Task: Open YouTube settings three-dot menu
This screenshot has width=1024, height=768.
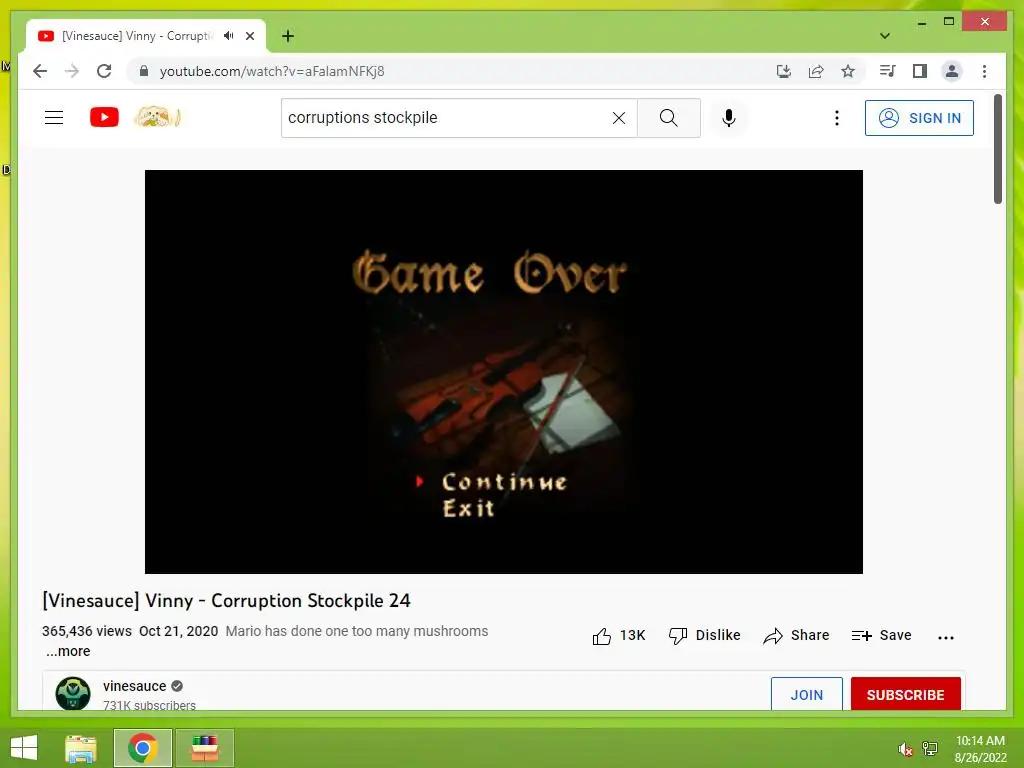Action: 837,118
